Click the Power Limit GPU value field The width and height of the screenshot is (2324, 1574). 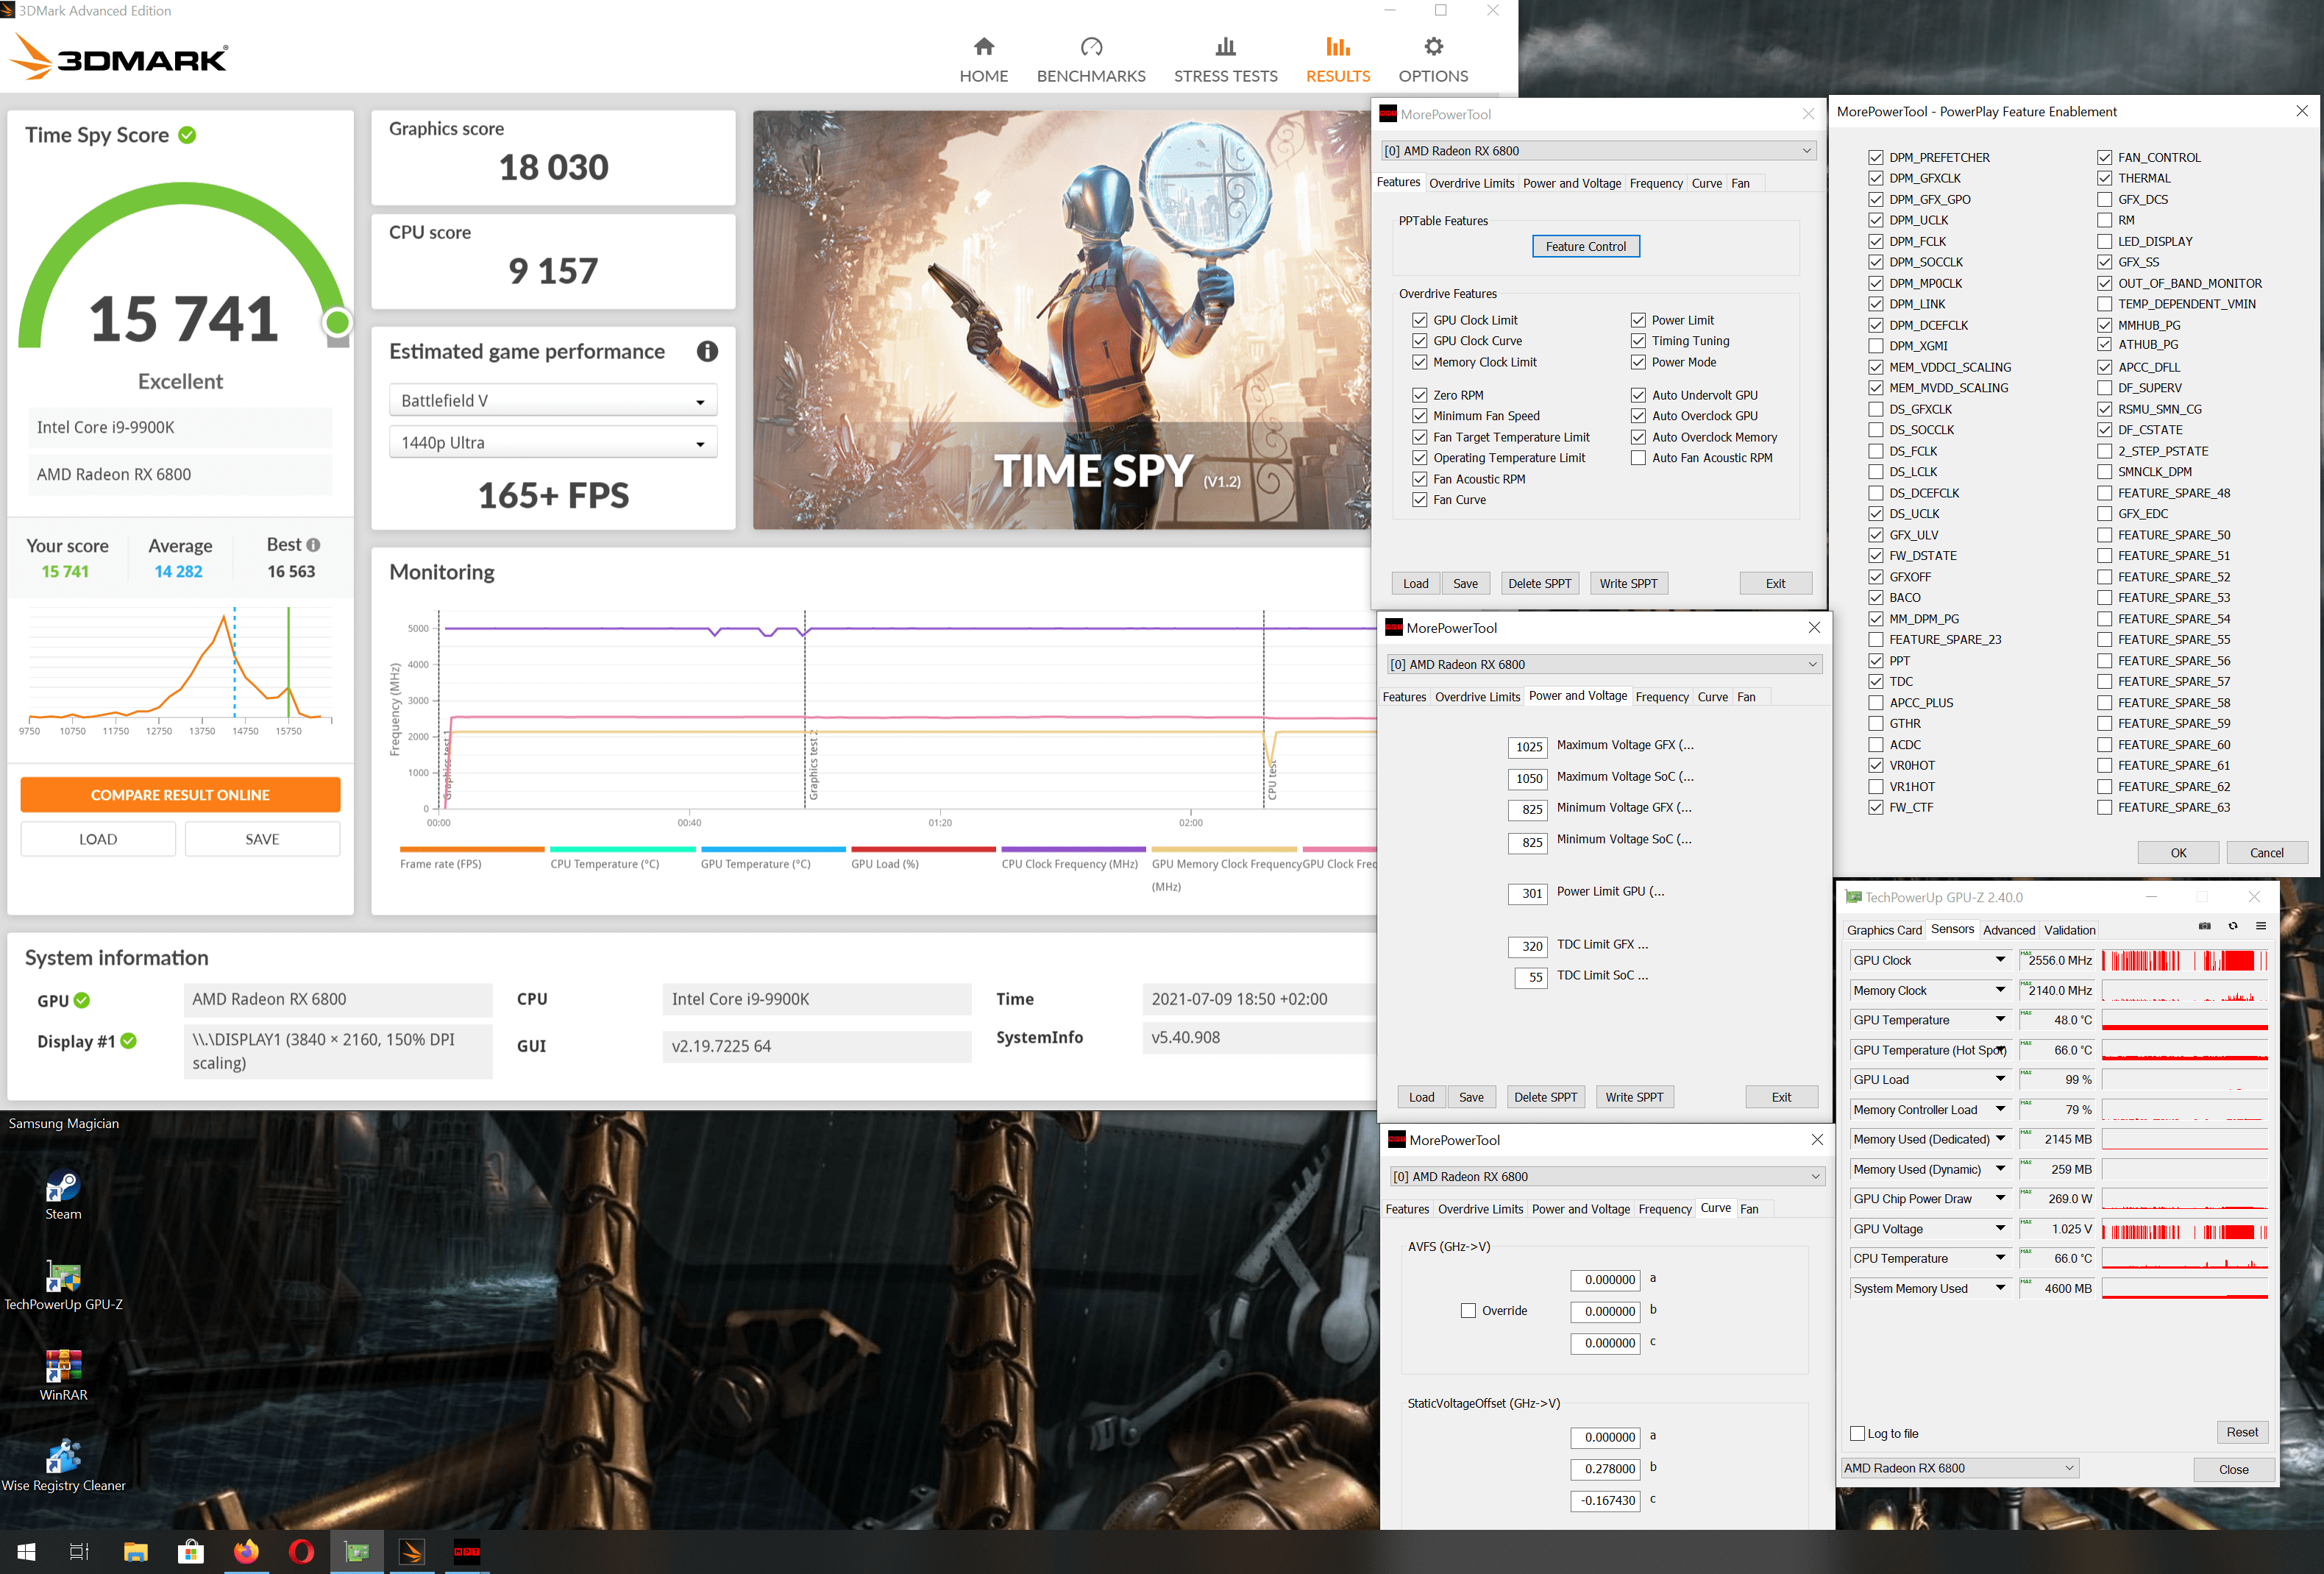[x=1527, y=893]
